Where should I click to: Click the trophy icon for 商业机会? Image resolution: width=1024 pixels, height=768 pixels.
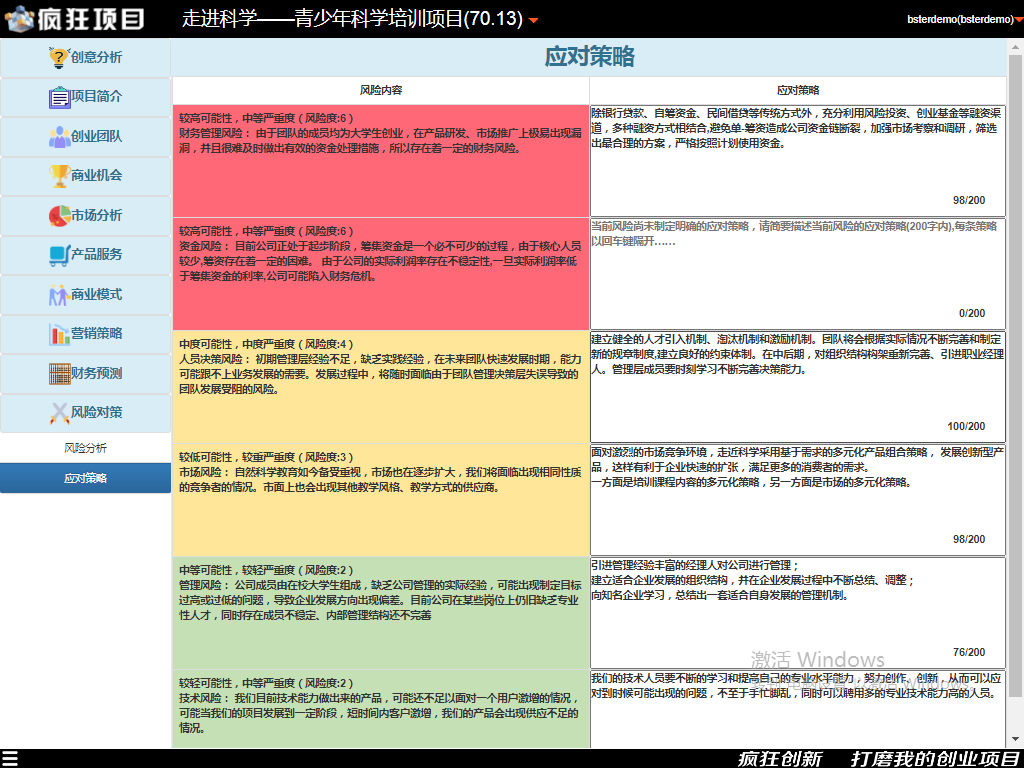pos(59,176)
